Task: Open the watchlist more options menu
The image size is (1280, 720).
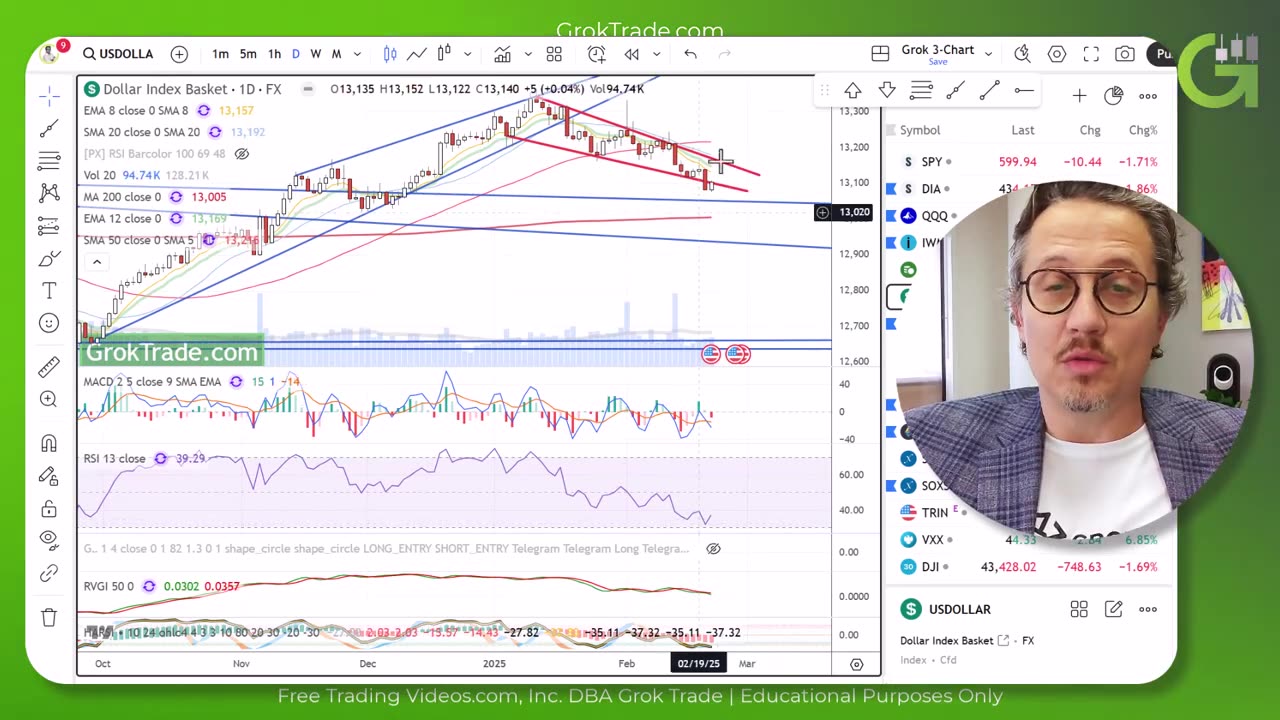Action: [x=1148, y=96]
